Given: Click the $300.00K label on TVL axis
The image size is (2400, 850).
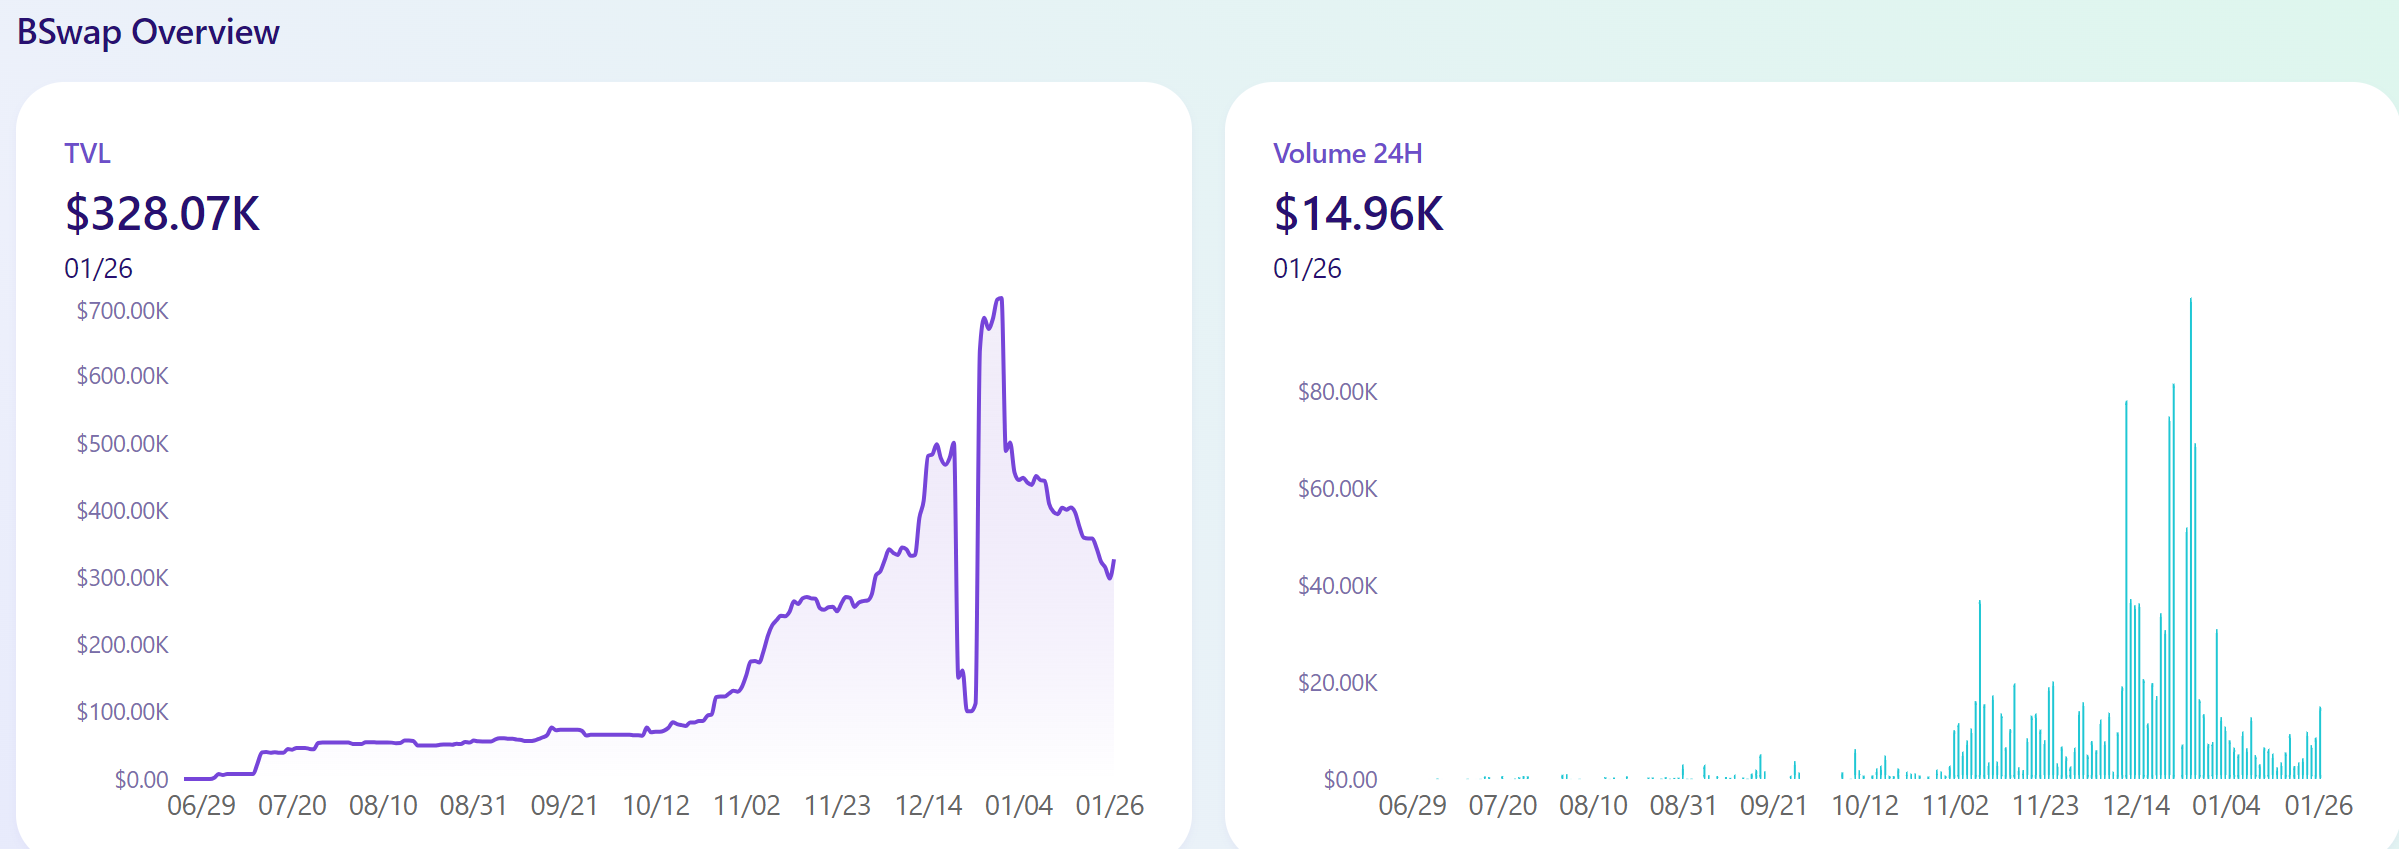Looking at the screenshot, I should pos(122,578).
